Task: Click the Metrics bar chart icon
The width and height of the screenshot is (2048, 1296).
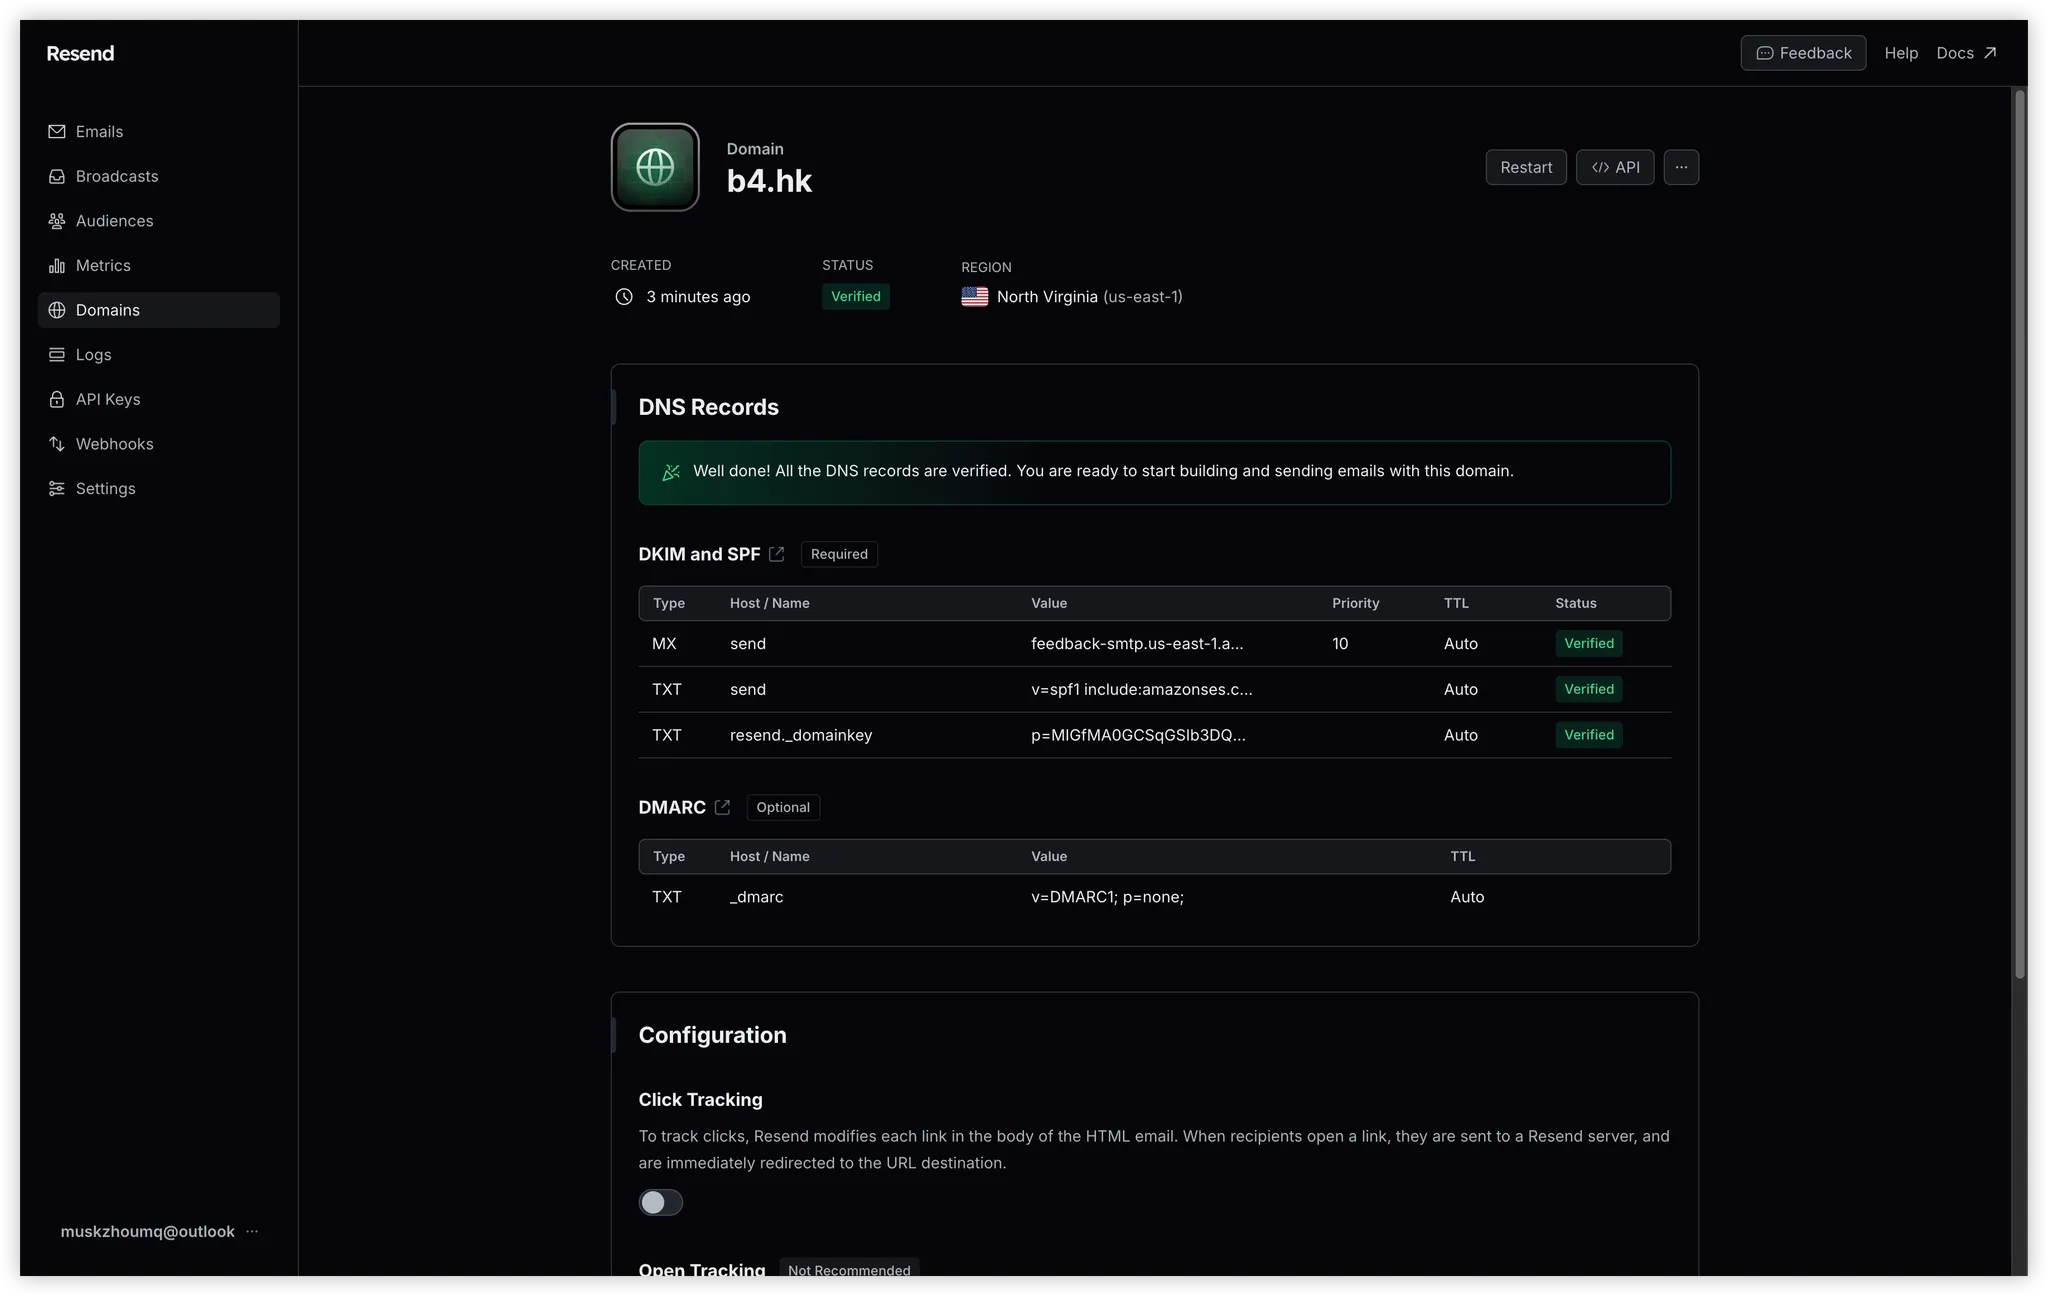Action: 57,266
